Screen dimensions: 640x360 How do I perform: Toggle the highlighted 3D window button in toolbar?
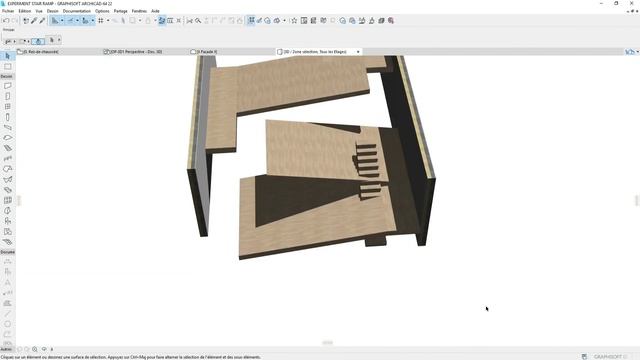251,20
